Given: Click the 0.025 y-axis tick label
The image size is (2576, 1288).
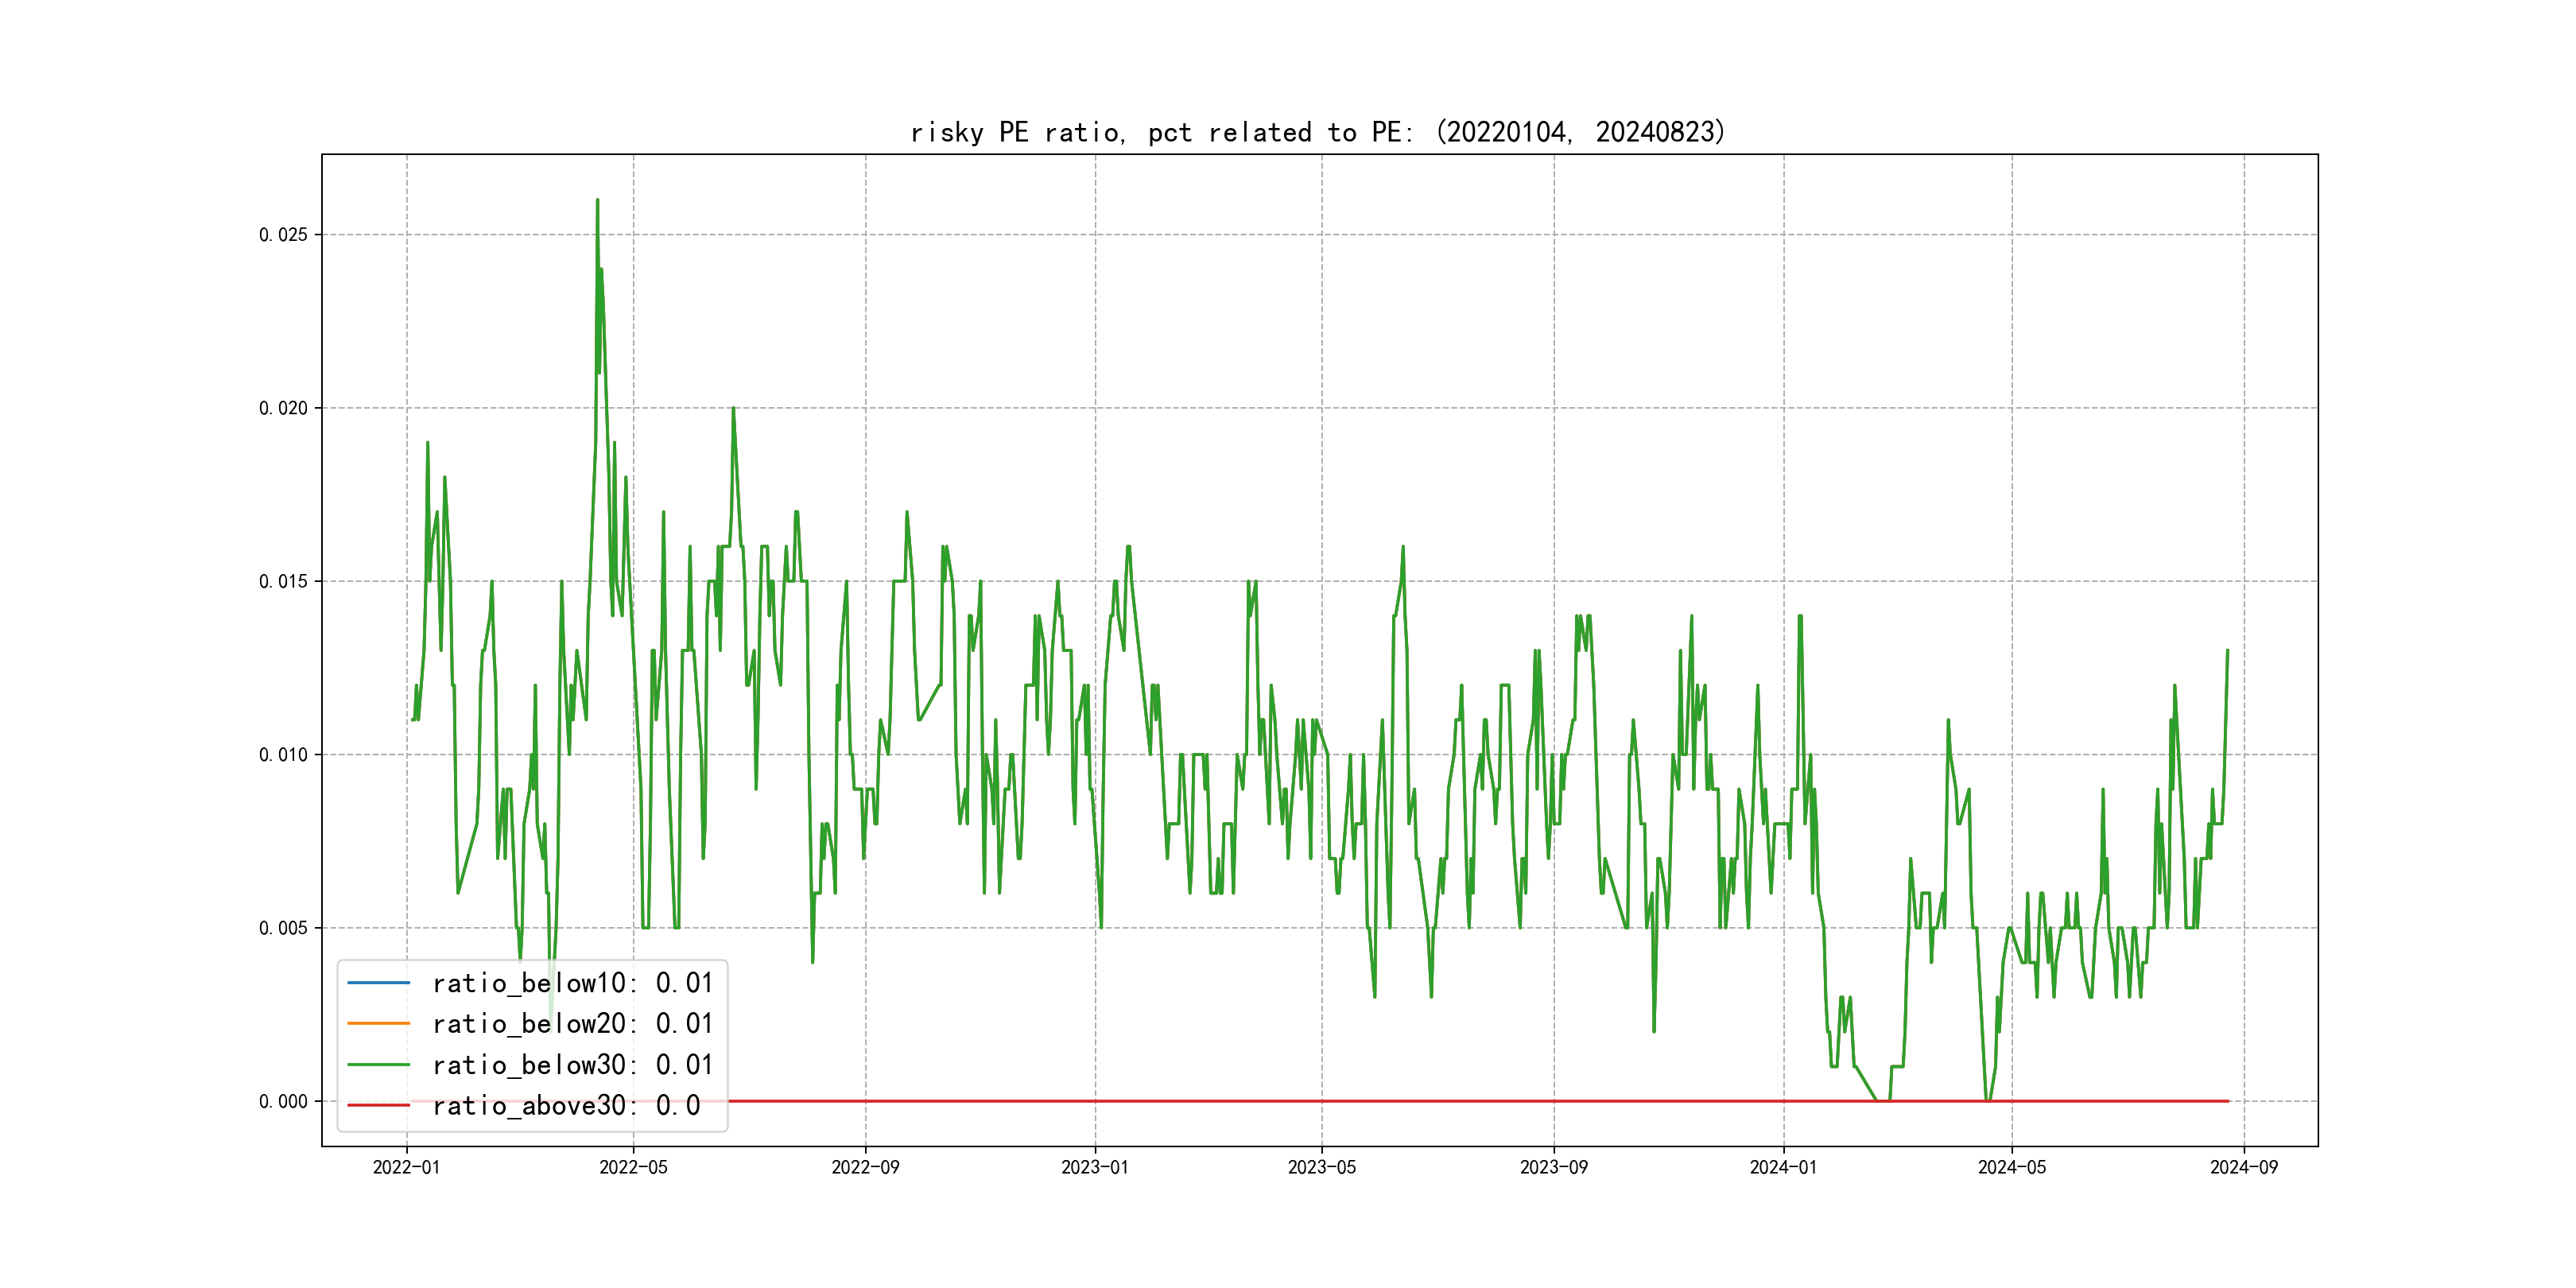Looking at the screenshot, I should (x=283, y=235).
